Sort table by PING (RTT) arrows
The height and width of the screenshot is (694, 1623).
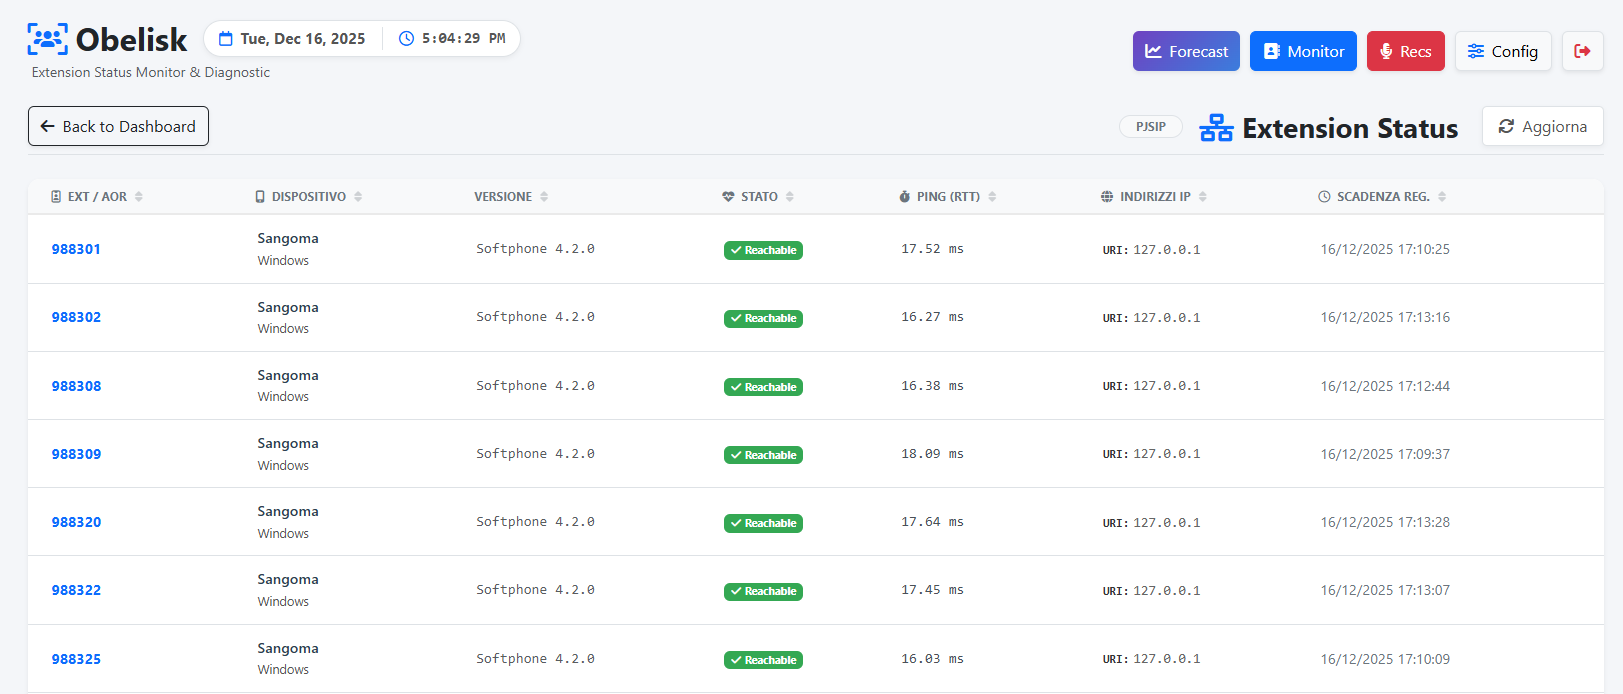point(992,197)
